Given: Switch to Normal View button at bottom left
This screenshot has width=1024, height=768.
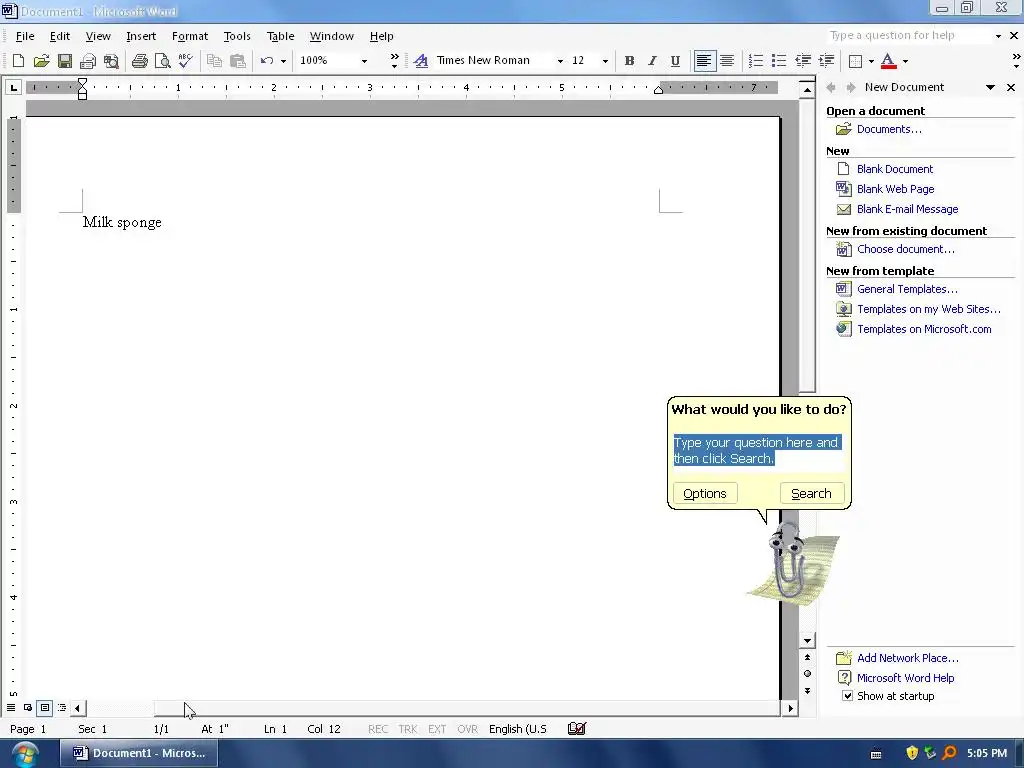Looking at the screenshot, I should pos(11,707).
